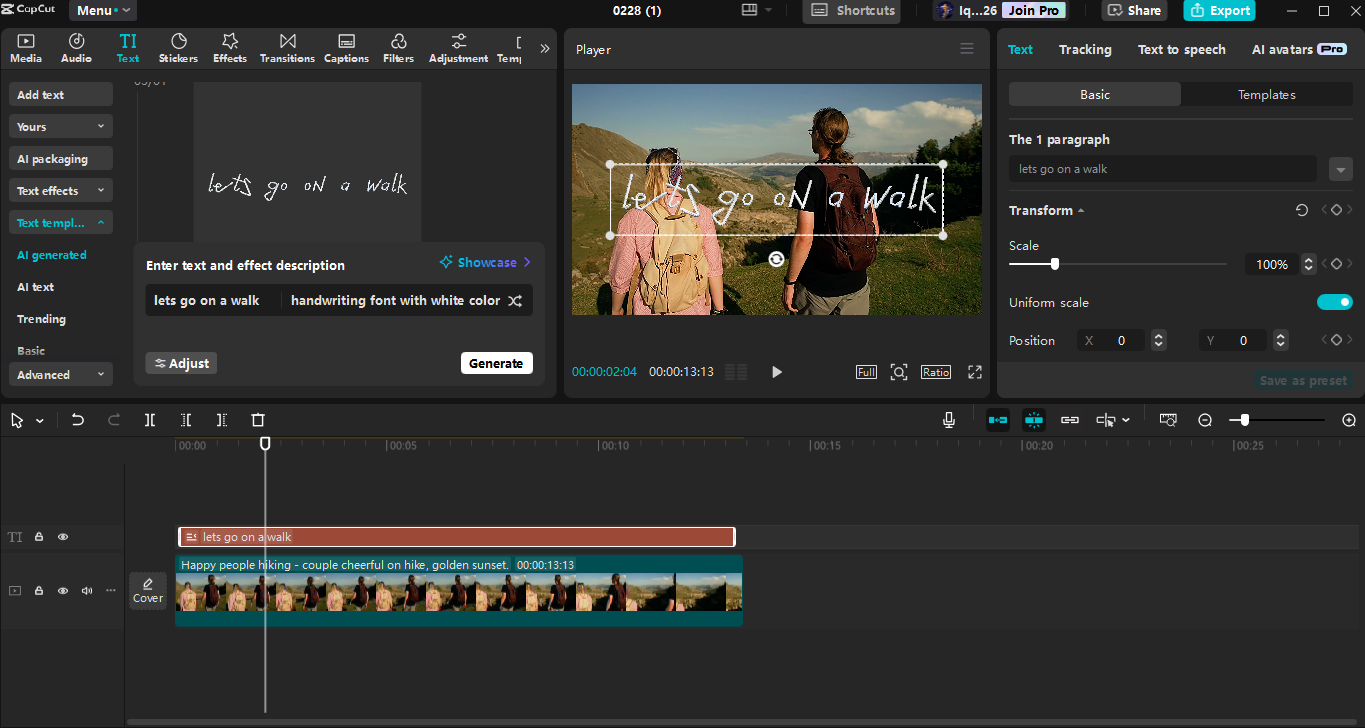Switch to the Templates tab
This screenshot has height=728, width=1365.
[1266, 95]
